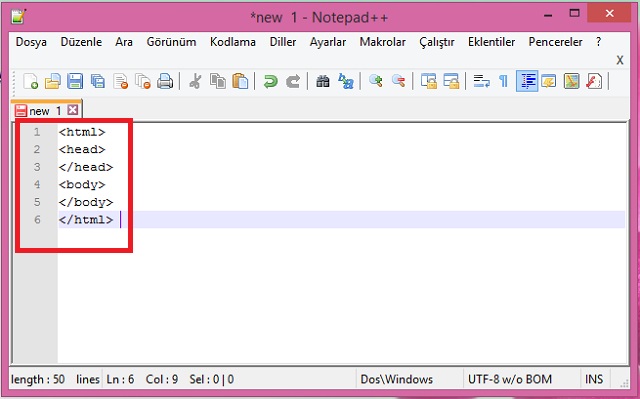This screenshot has height=399, width=640.
Task: Paste with the clipboard icon
Action: [x=240, y=81]
